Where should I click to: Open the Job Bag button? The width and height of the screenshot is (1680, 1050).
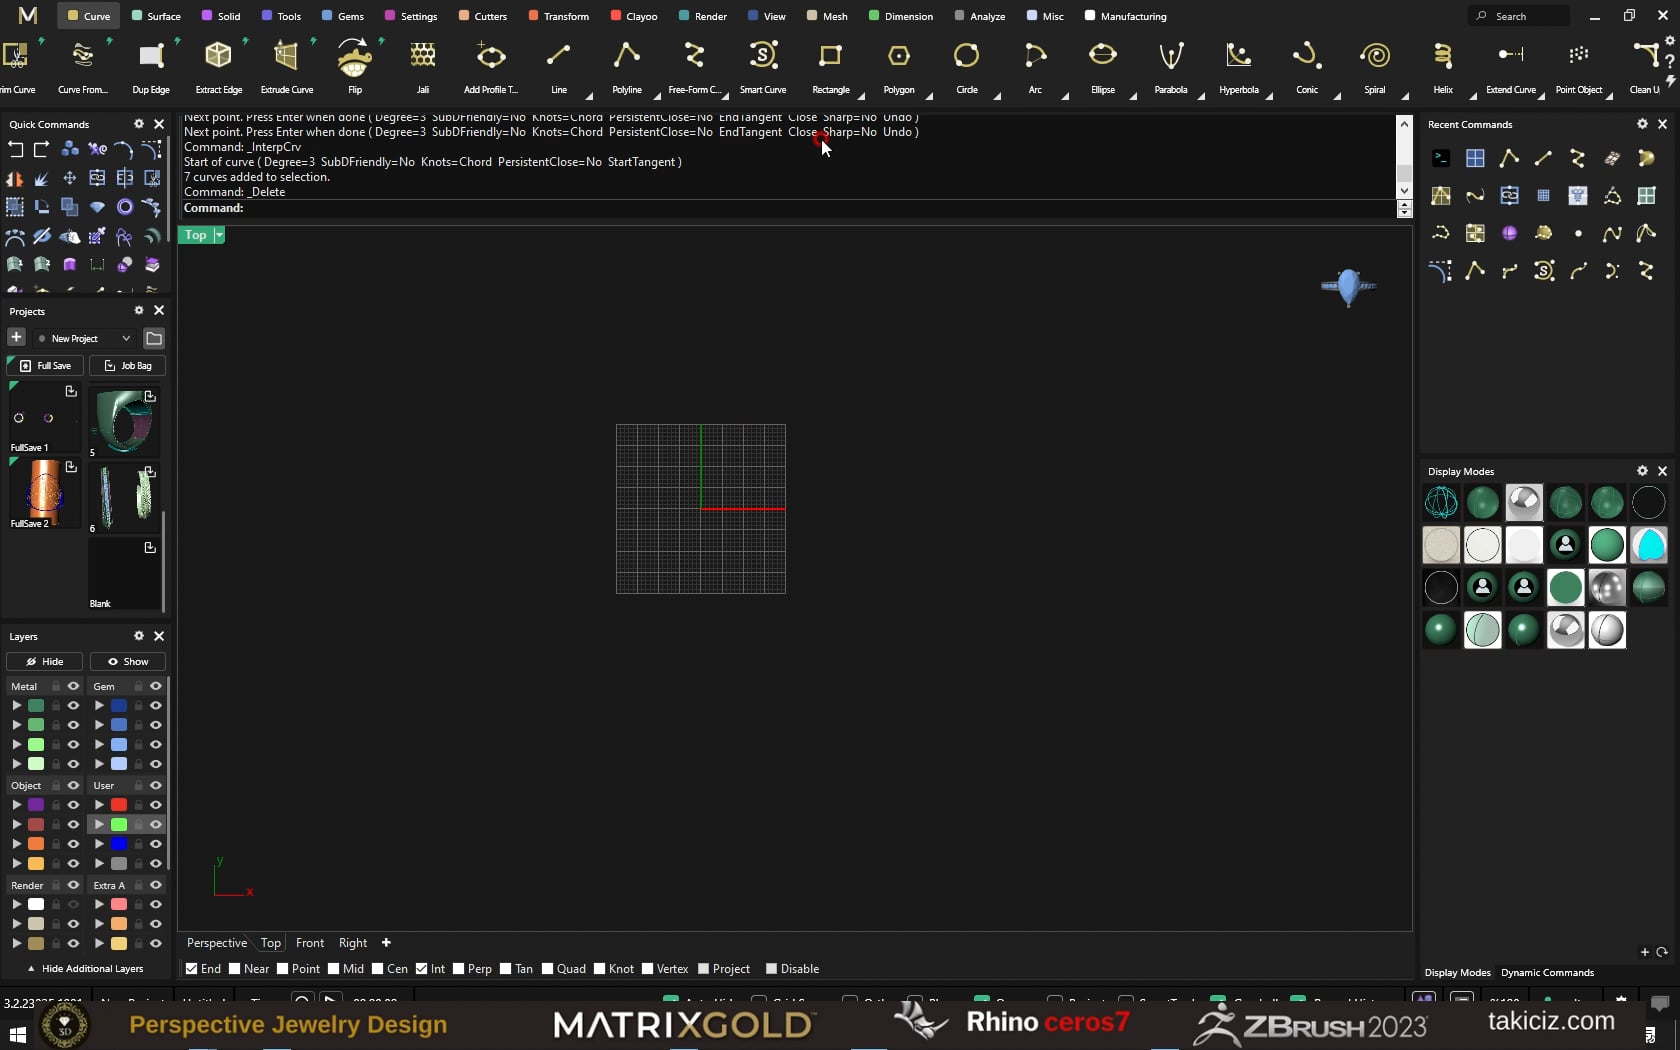click(x=127, y=365)
